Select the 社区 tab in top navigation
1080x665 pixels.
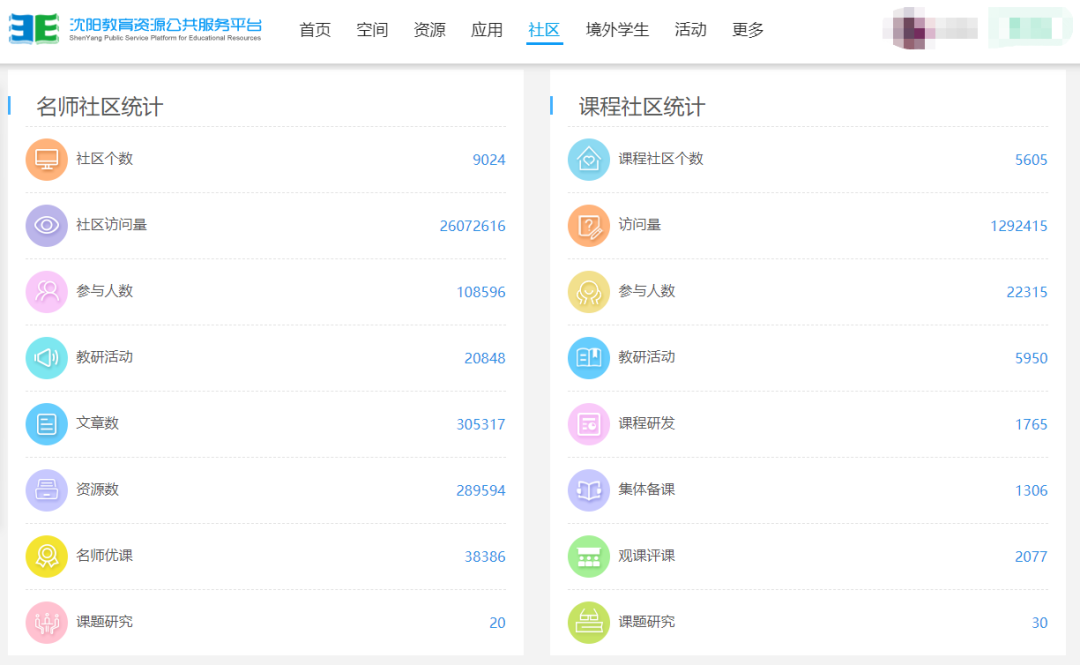point(544,30)
